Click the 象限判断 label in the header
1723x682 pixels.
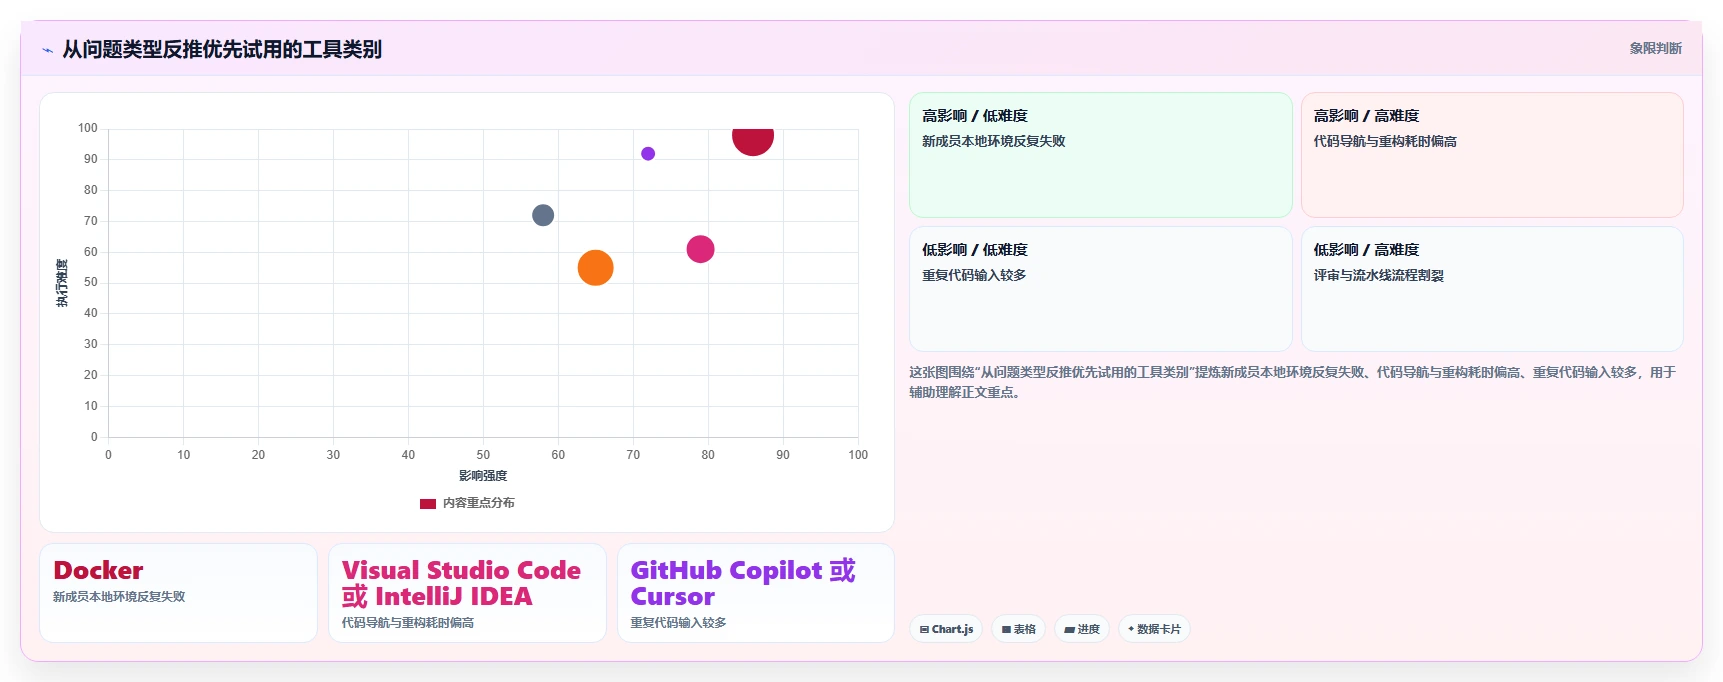click(x=1655, y=48)
